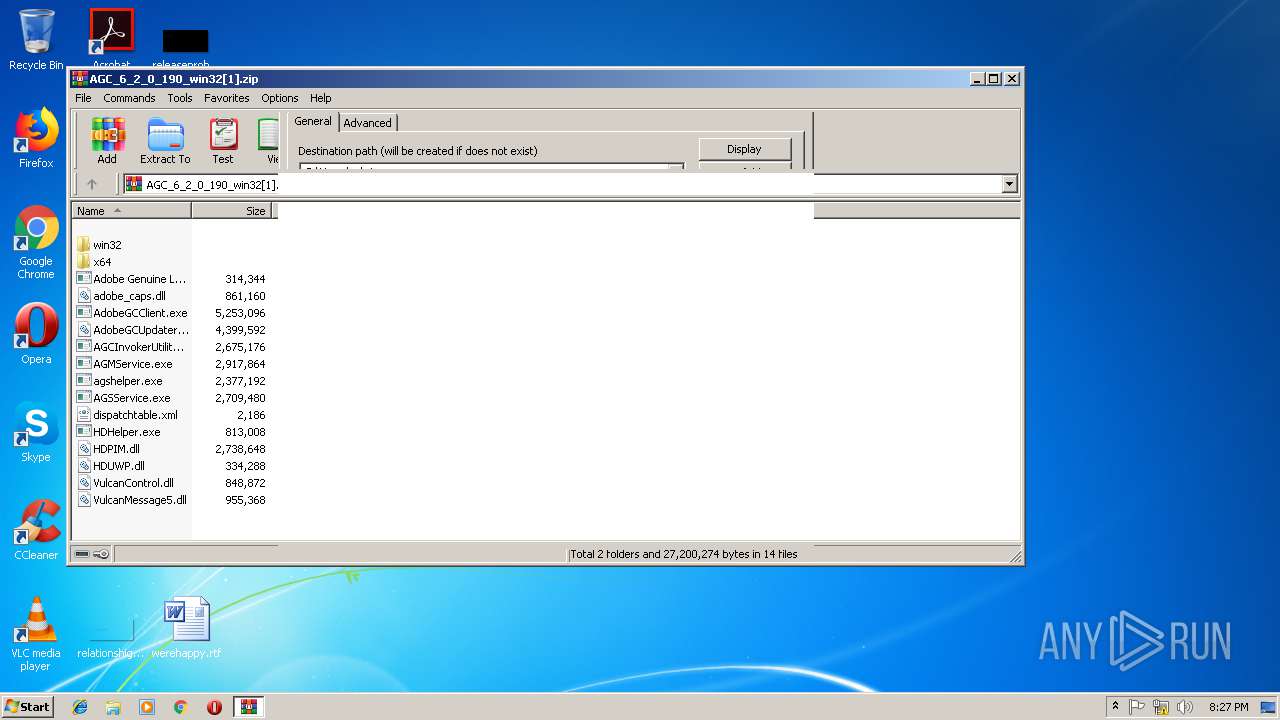Viewport: 1280px width, 720px height.
Task: Open the Options menu
Action: (x=280, y=98)
